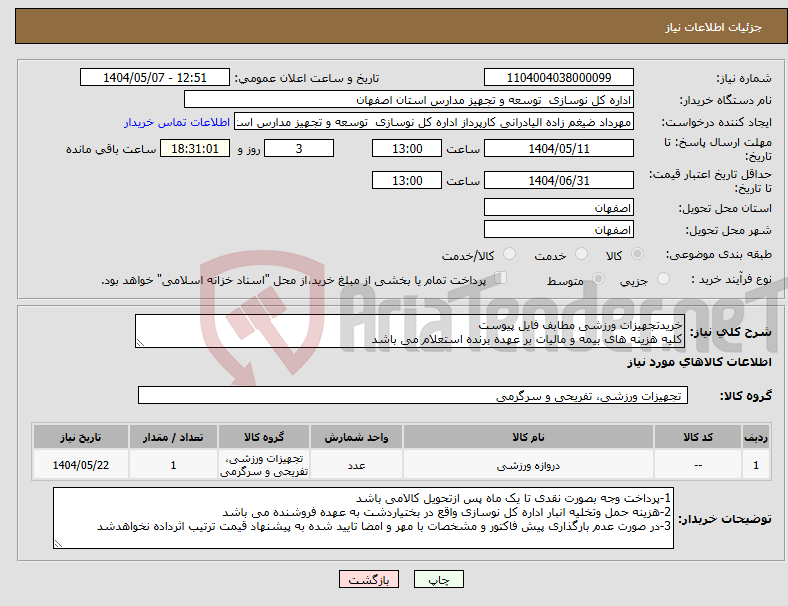Viewport: 788px width, 606px height.
Task: Click the استان محل تحویل field
Action: [x=559, y=208]
